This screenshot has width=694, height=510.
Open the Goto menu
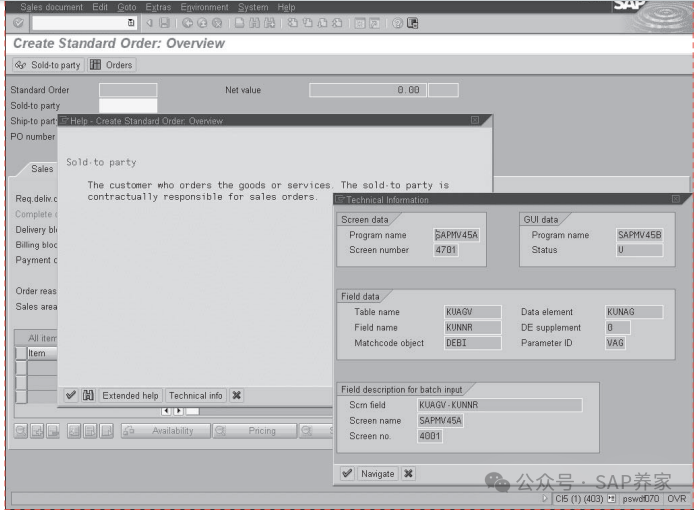tap(127, 7)
